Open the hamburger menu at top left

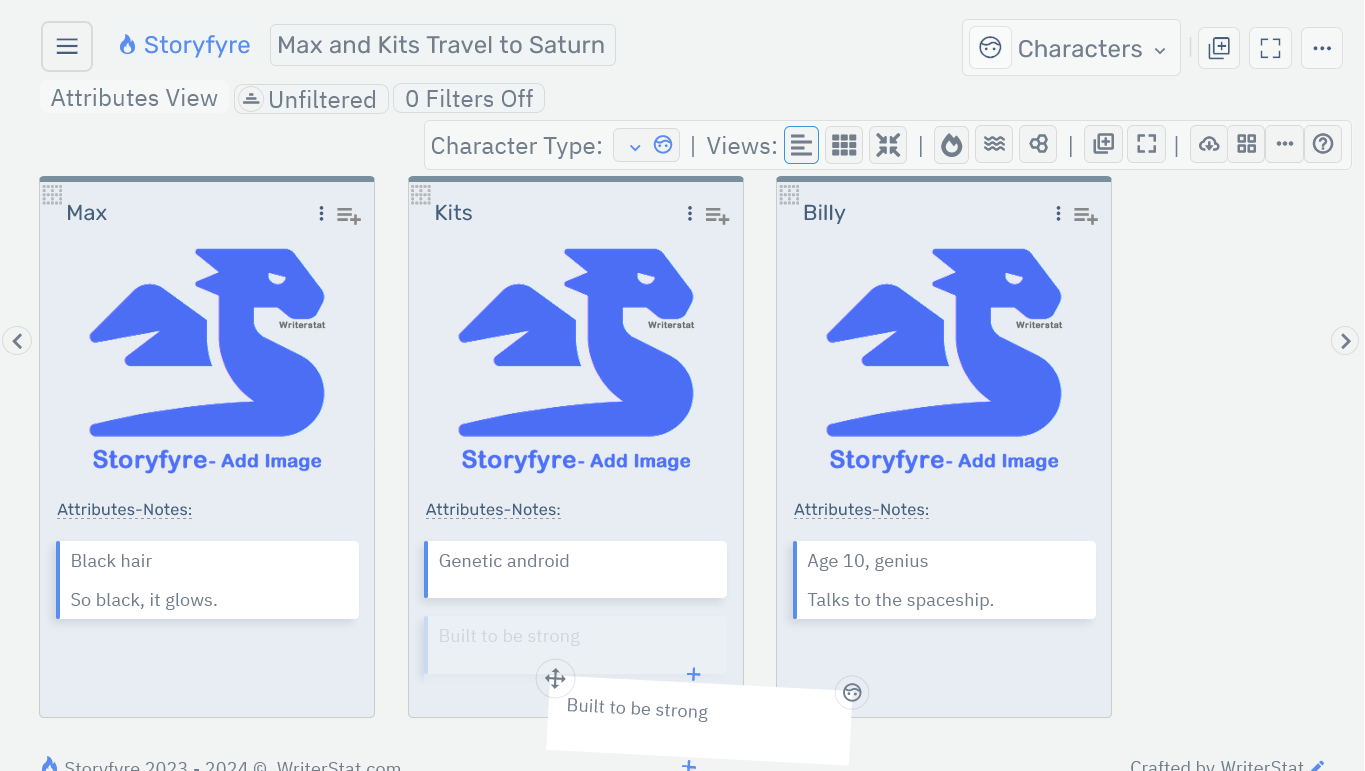(66, 46)
